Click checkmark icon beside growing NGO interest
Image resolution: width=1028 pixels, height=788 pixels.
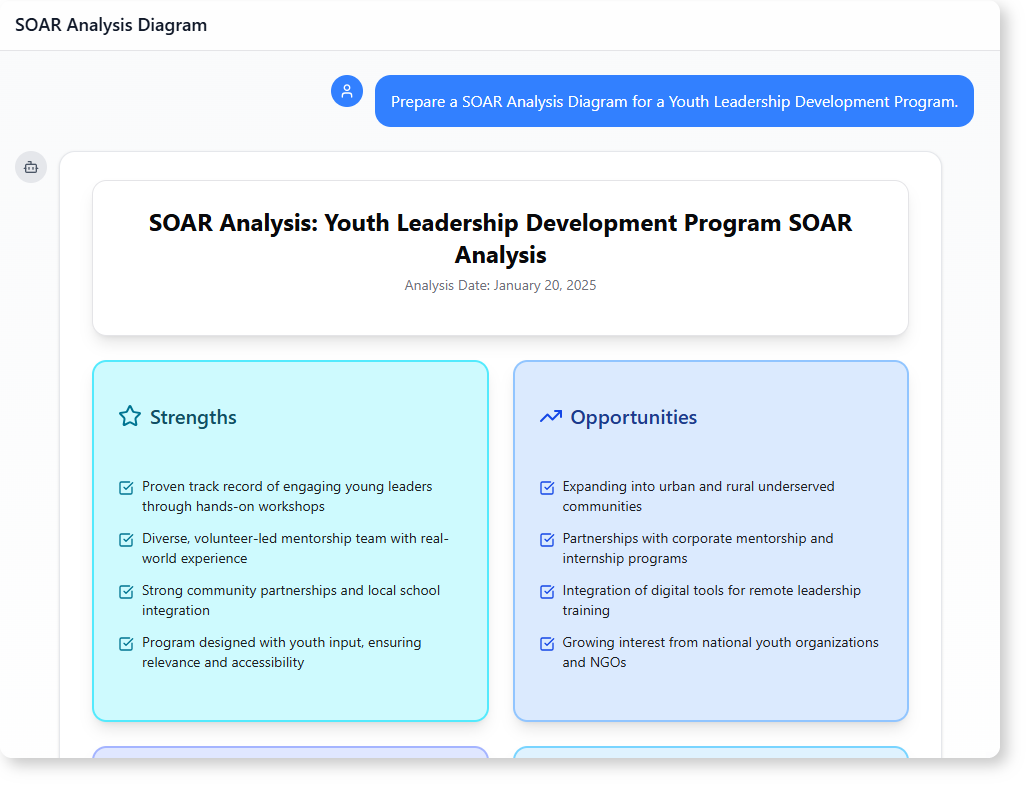click(x=547, y=644)
